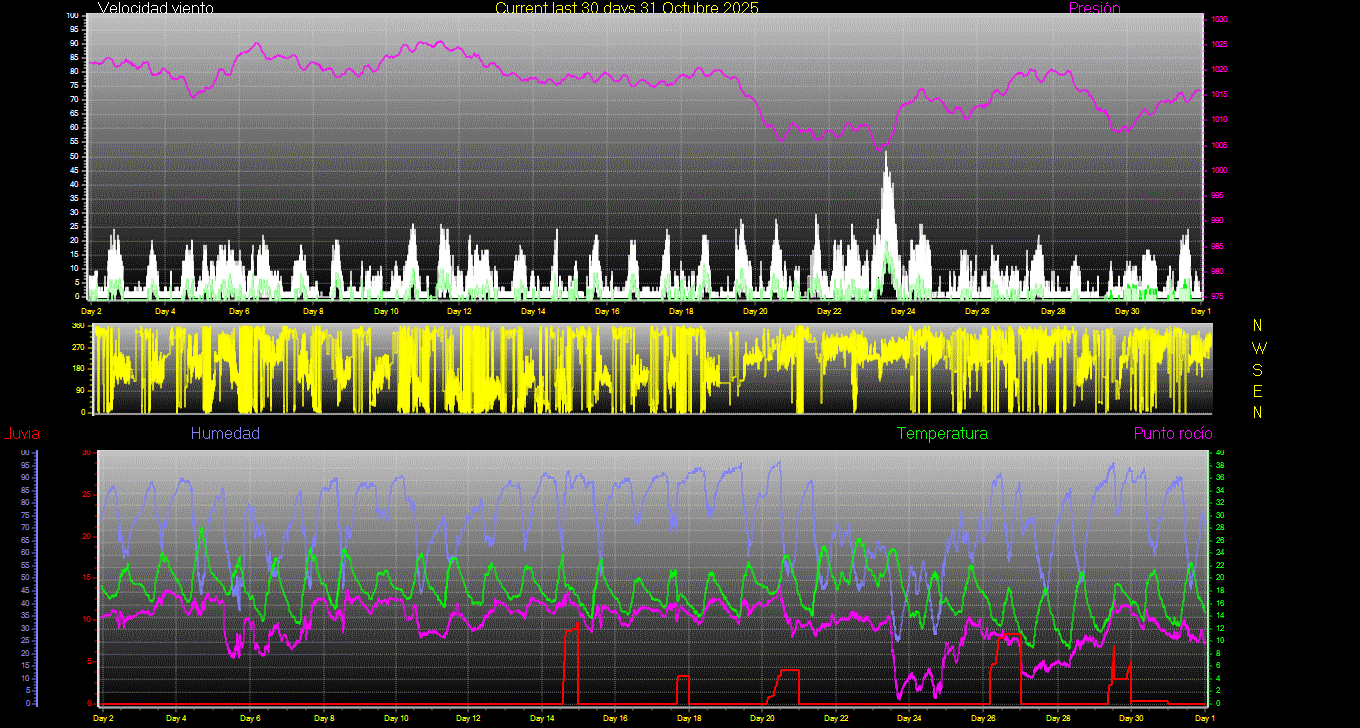
Task: Click the E compass direction letter
Action: click(1258, 390)
